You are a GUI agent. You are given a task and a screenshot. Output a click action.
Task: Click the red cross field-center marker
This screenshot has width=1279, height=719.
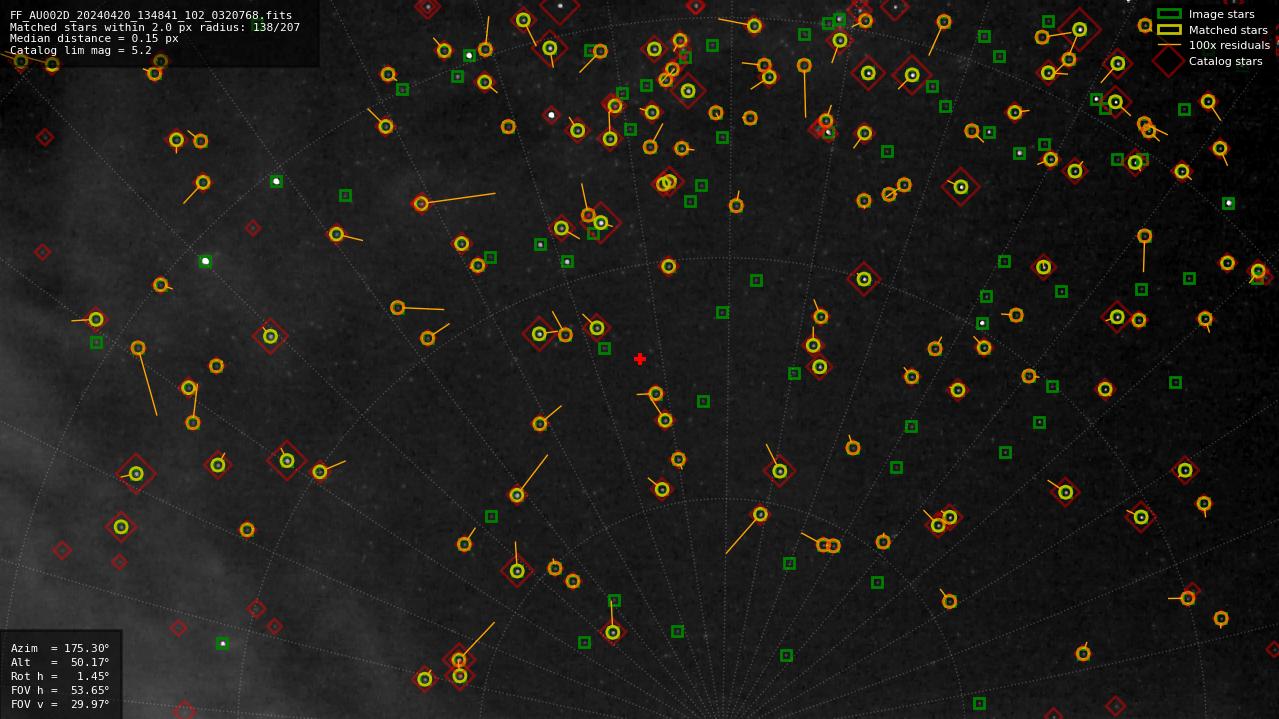[x=640, y=359]
